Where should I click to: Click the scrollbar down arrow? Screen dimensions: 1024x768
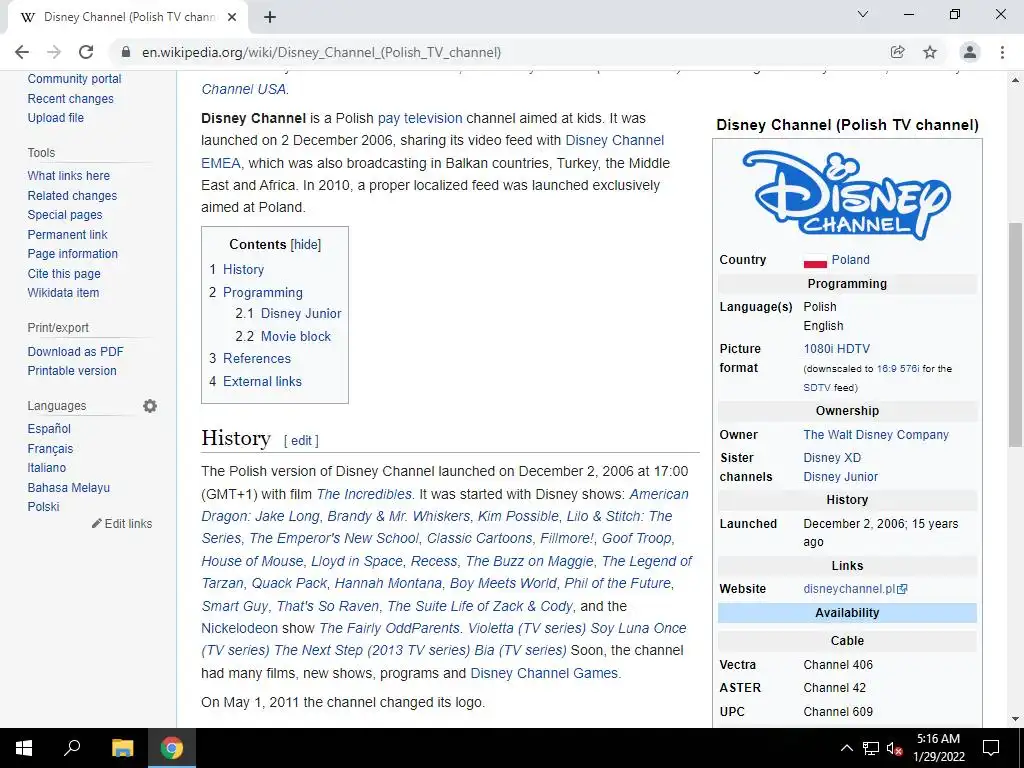pos(1016,719)
